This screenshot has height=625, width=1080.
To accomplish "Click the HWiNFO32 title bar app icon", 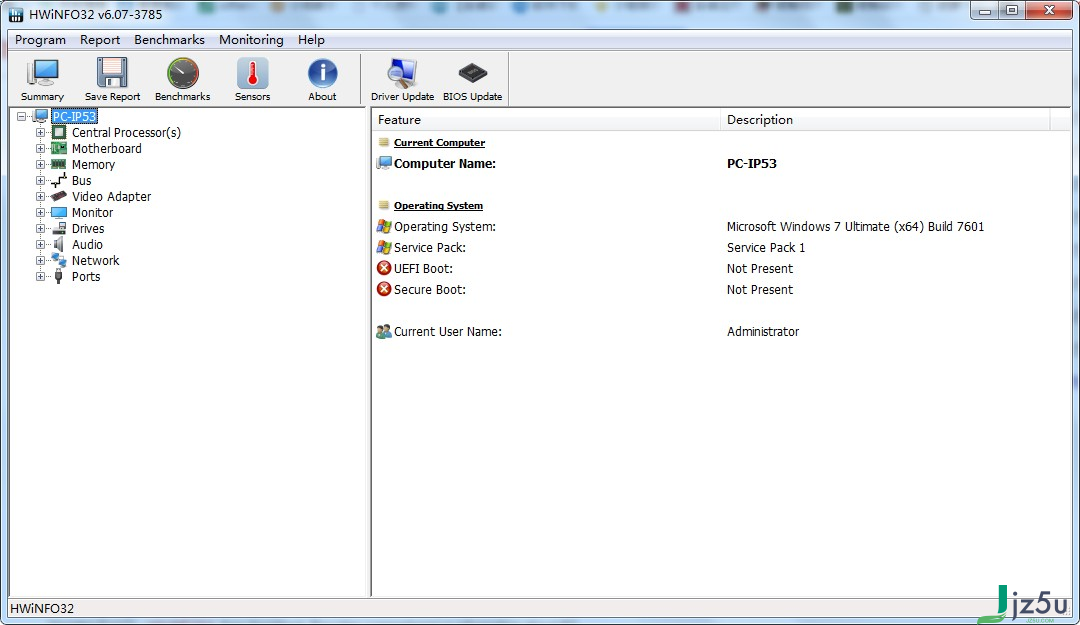I will pos(15,14).
